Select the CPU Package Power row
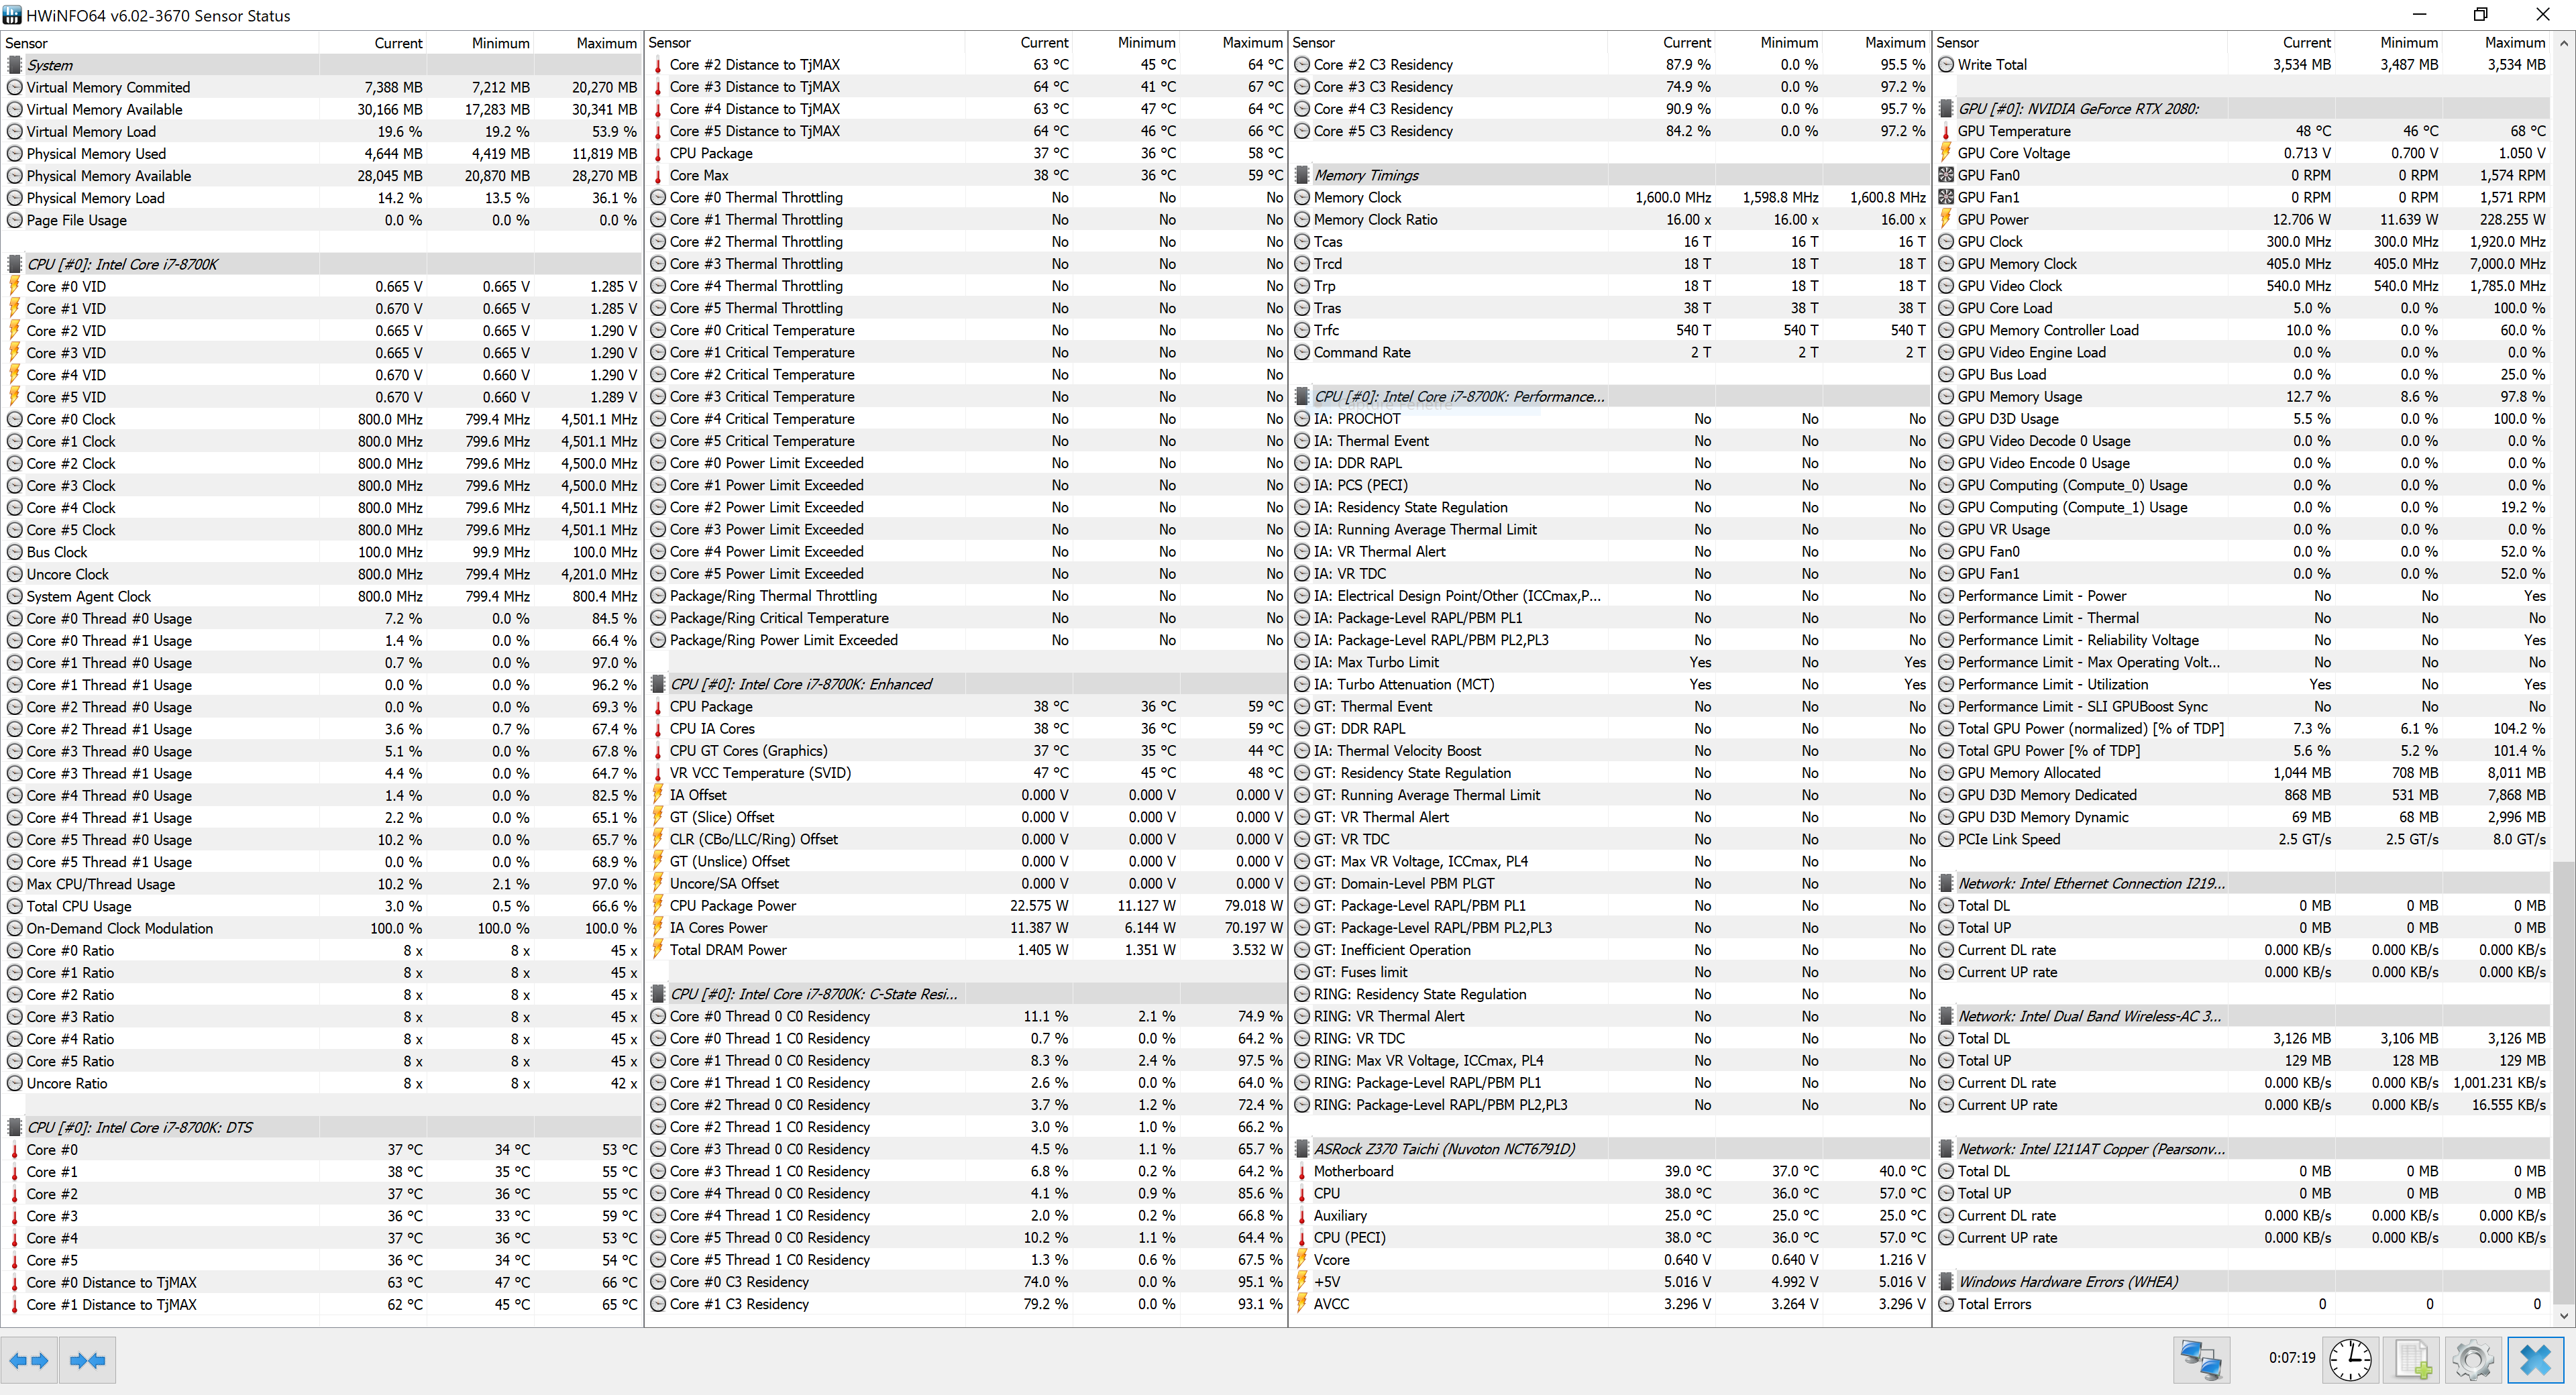This screenshot has width=2576, height=1395. point(733,906)
